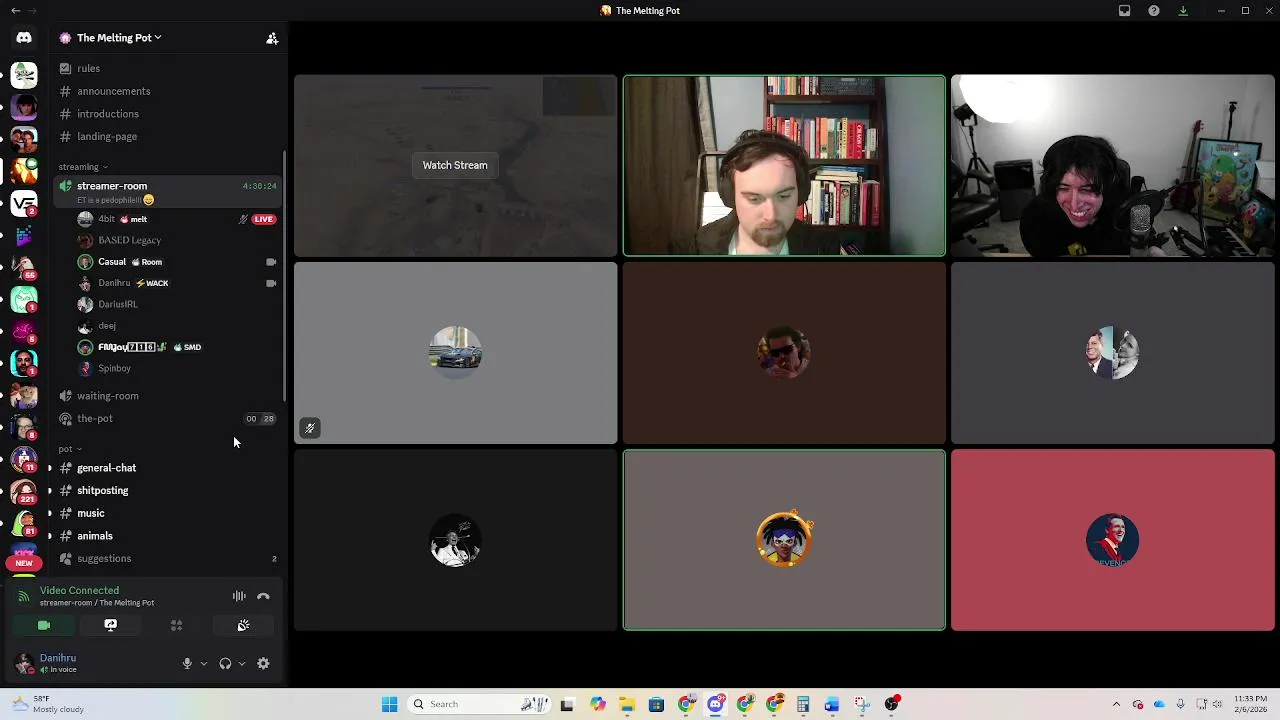Open User Settings gear
The height and width of the screenshot is (720, 1280).
pos(263,663)
